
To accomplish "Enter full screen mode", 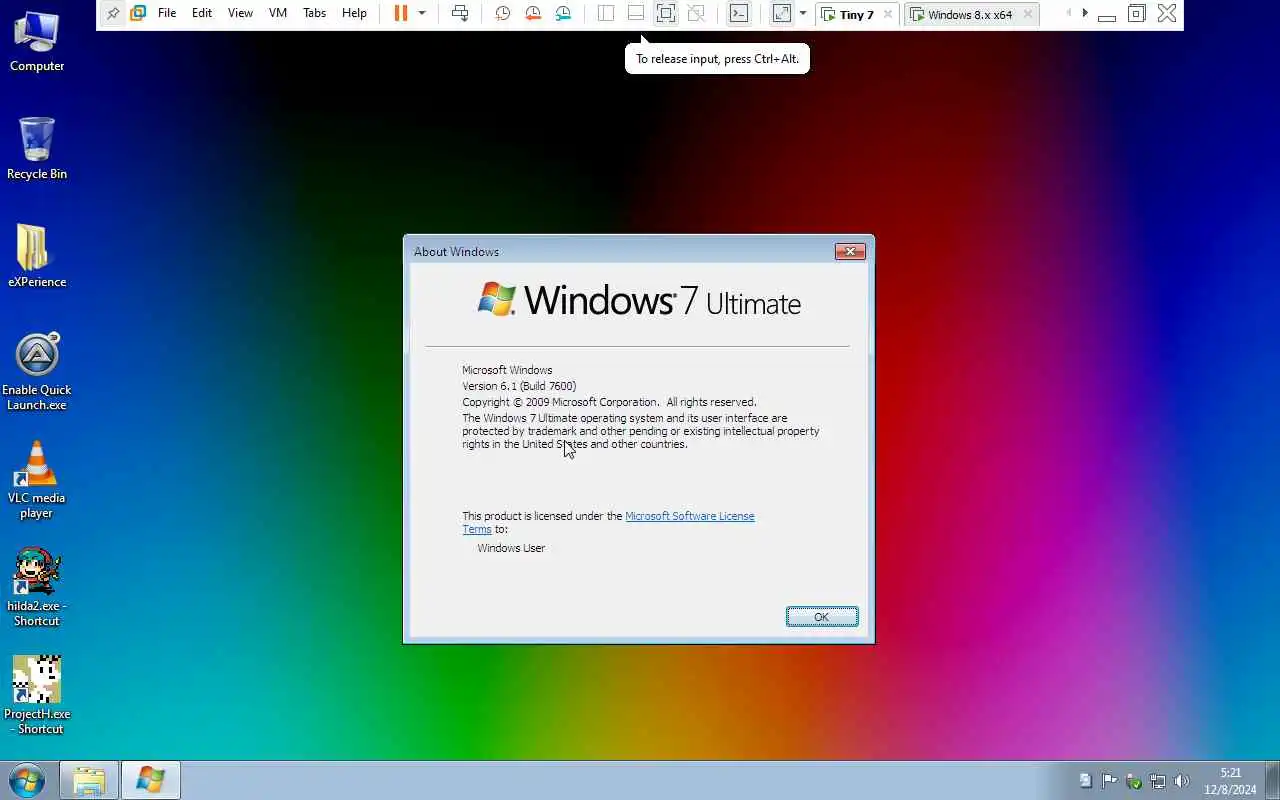I will coord(666,13).
